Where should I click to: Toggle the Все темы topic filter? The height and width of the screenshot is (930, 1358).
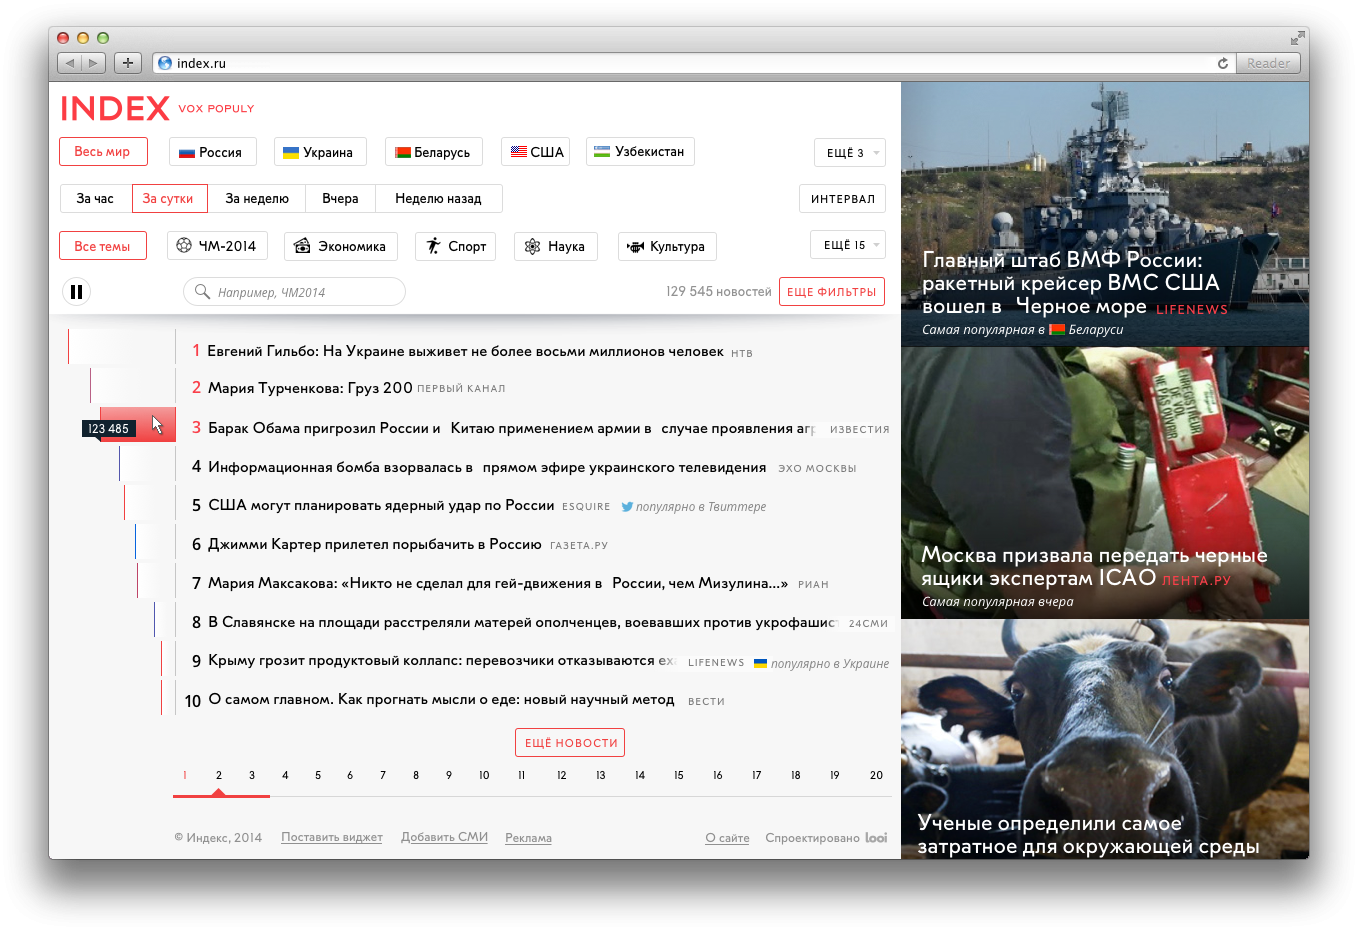click(x=103, y=246)
